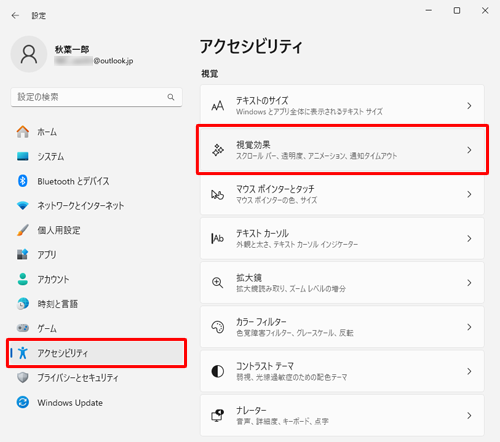The height and width of the screenshot is (442, 500).
Task: Click the ナレーター title text
Action: 251,410
